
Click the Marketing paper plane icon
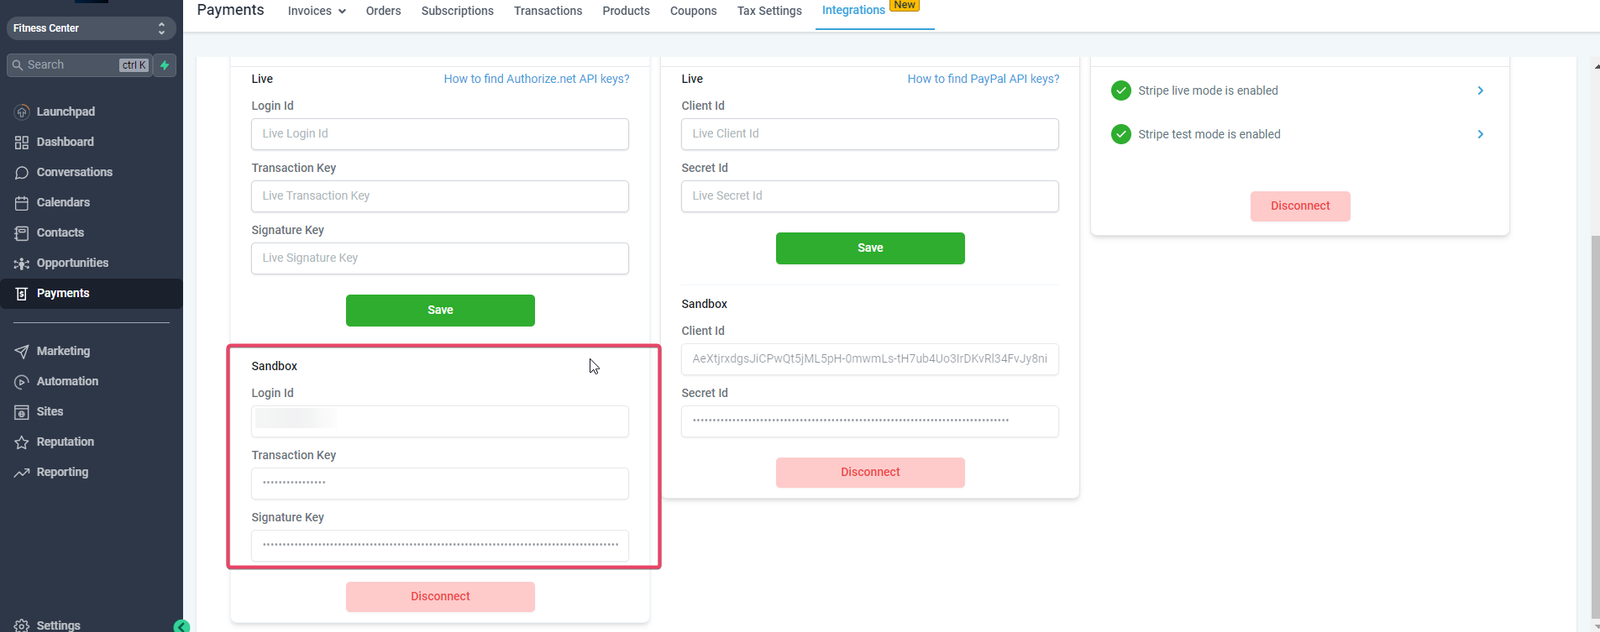pyautogui.click(x=21, y=352)
